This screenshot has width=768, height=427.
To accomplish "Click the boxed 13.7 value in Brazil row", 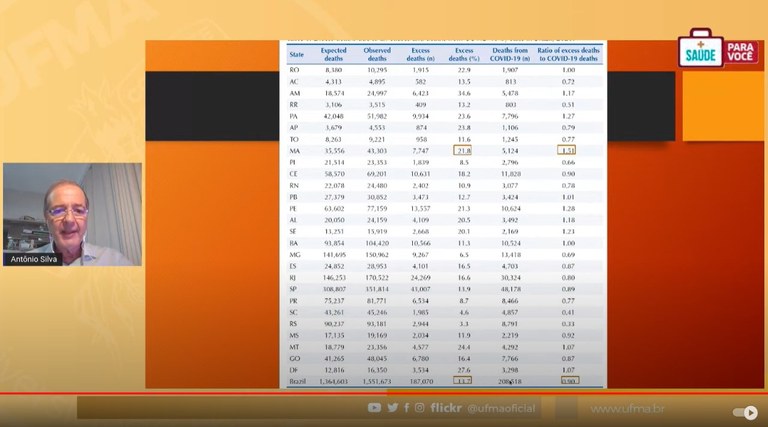I will (x=464, y=381).
